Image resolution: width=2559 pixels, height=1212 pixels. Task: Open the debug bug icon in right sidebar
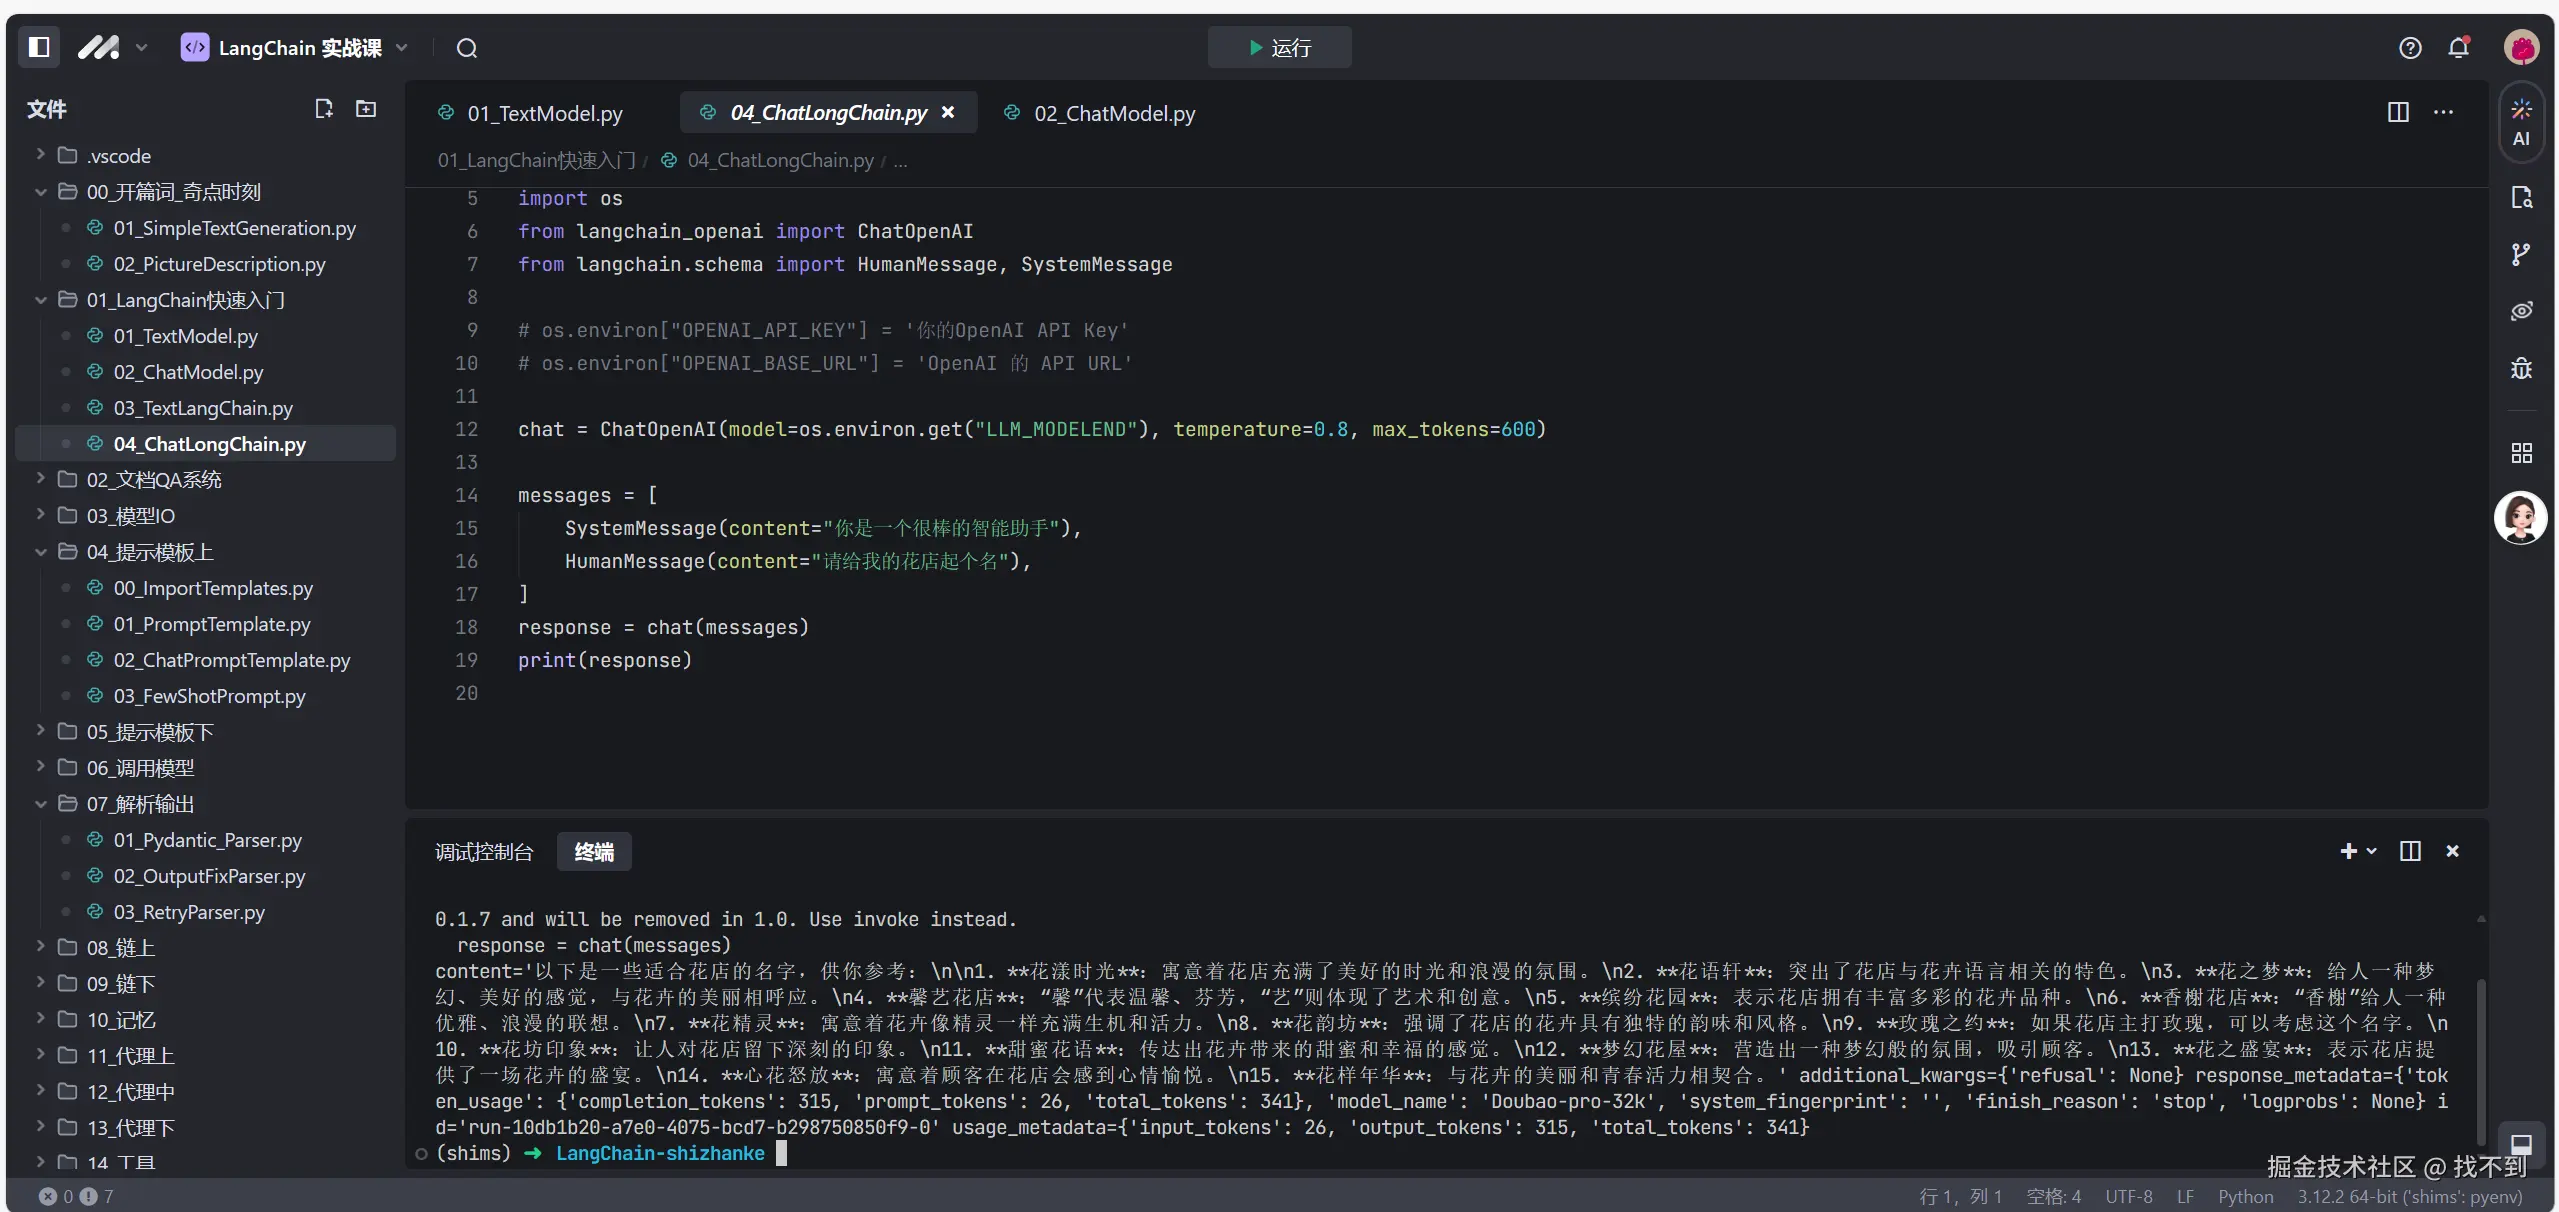coord(2521,368)
